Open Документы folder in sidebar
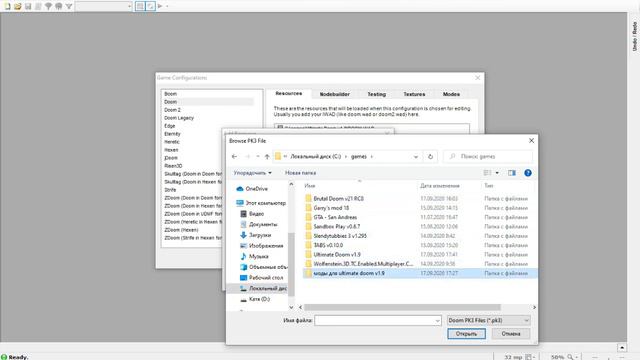 [259, 224]
